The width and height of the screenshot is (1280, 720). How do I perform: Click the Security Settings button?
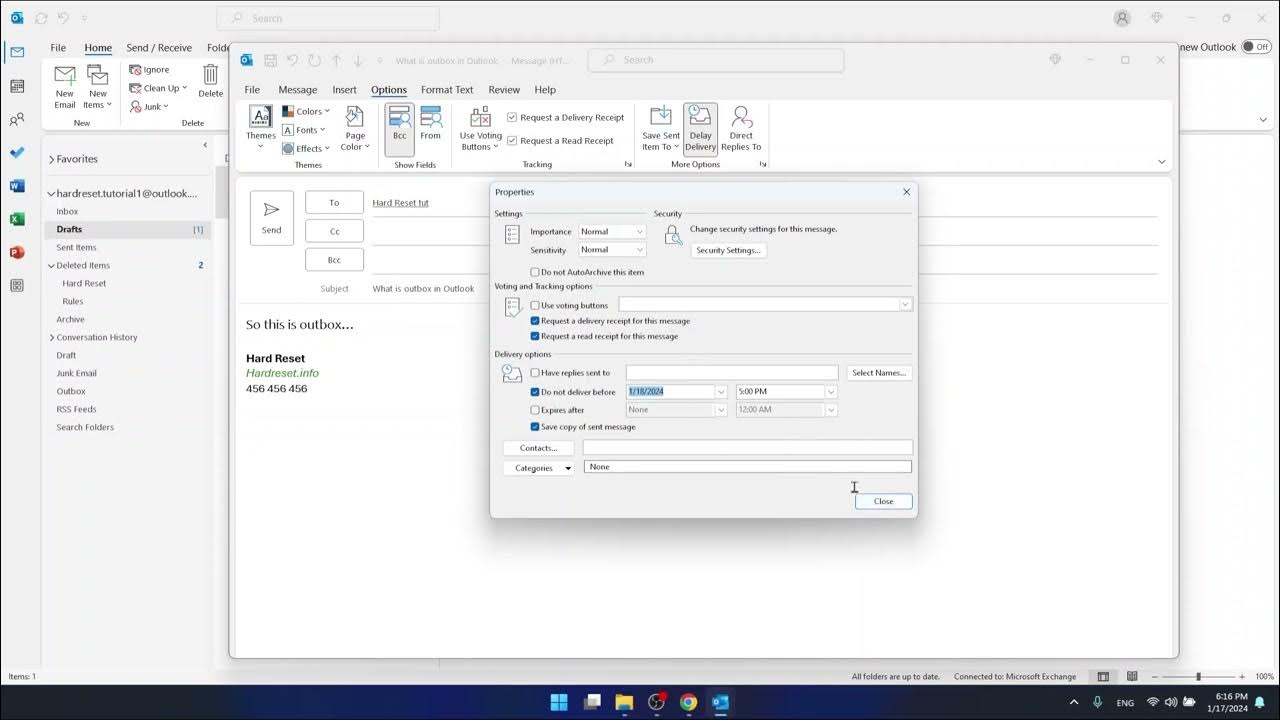click(x=728, y=250)
